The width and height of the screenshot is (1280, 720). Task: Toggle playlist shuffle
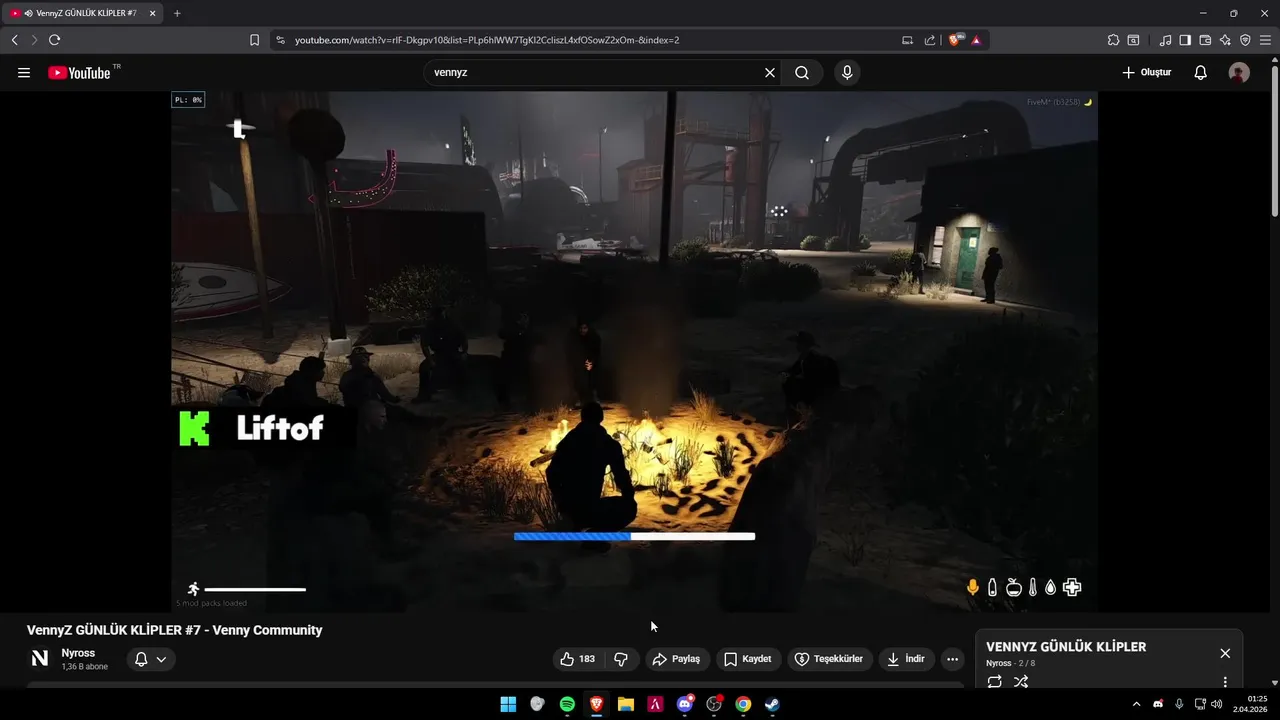1021,682
